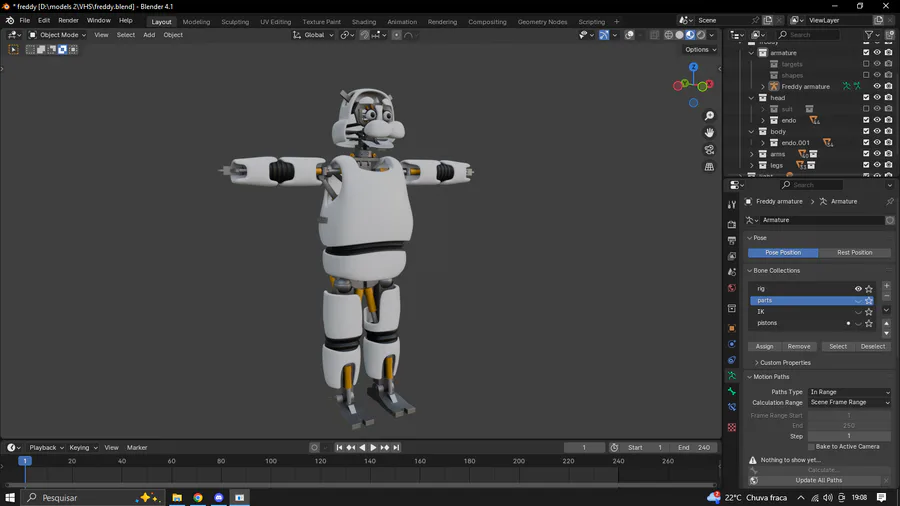Enable the targets collection checkbox
Viewport: 900px width, 506px height.
(866, 64)
